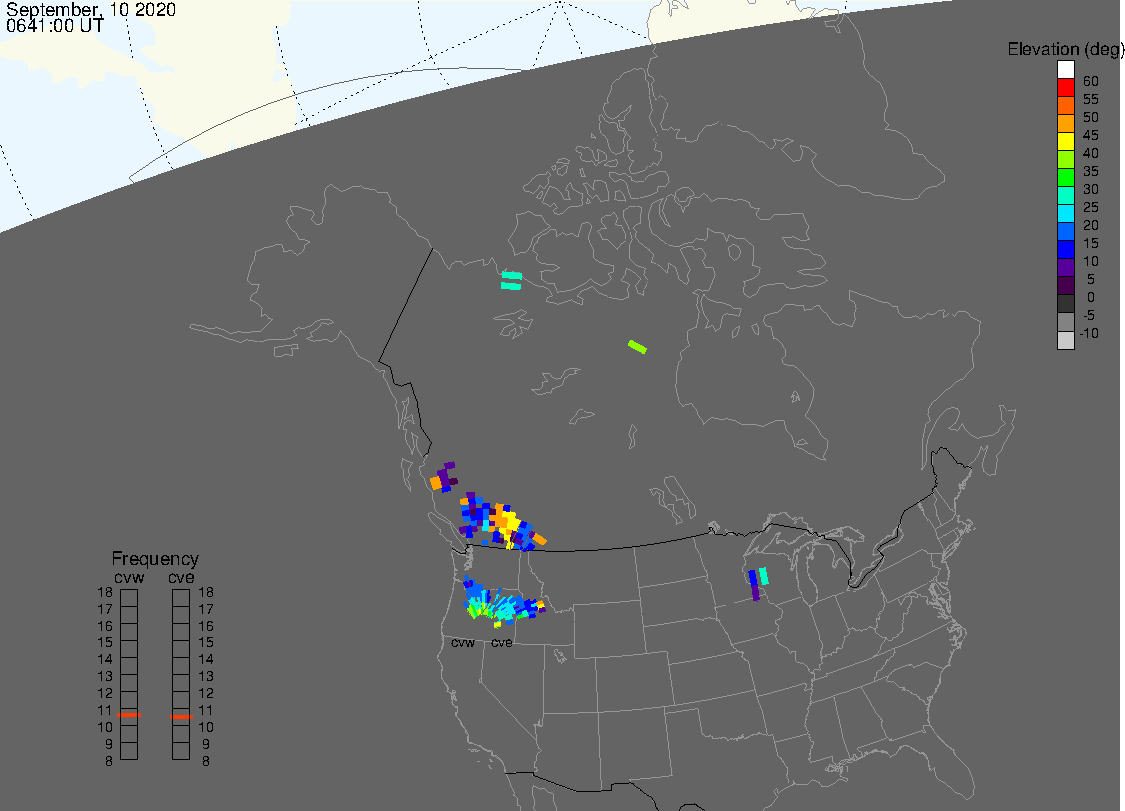Click the 40 label in Elevation legend

1091,153
